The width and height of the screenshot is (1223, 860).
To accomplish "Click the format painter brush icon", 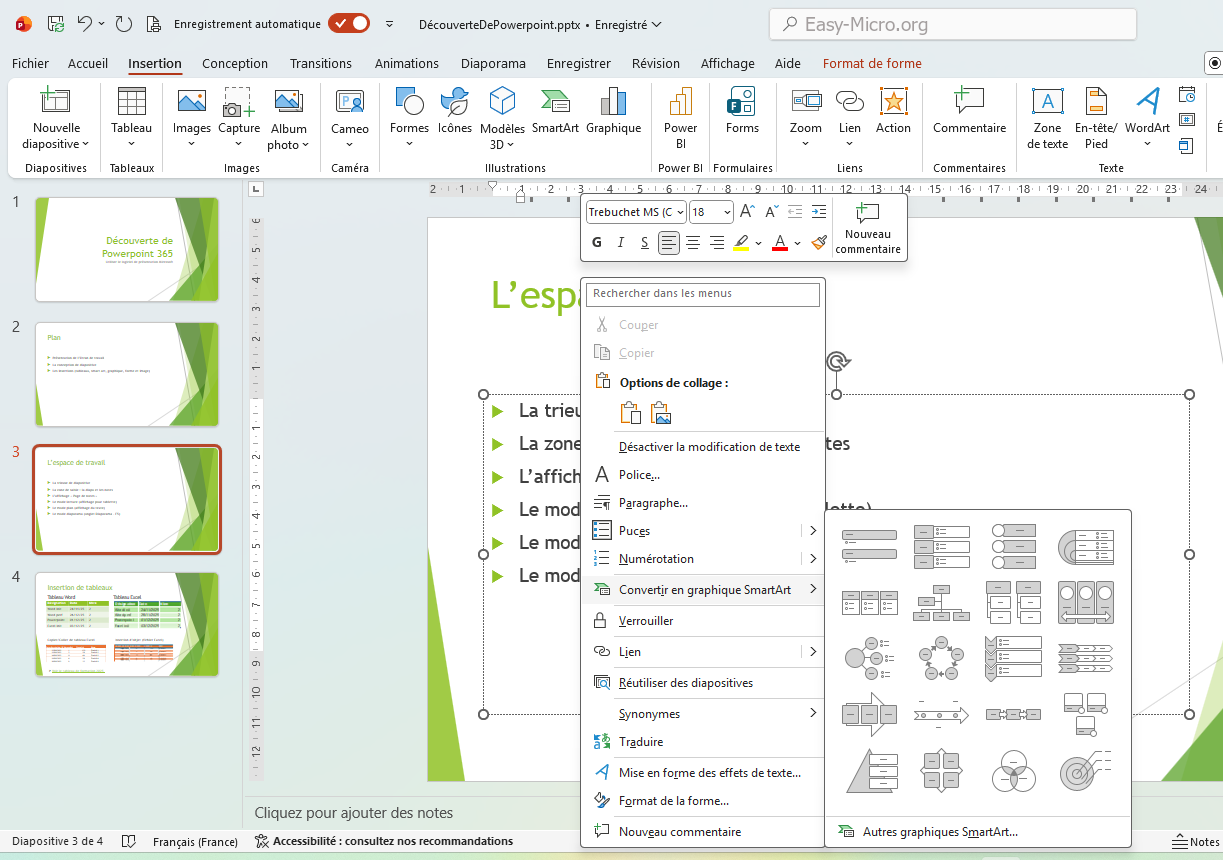I will [819, 242].
